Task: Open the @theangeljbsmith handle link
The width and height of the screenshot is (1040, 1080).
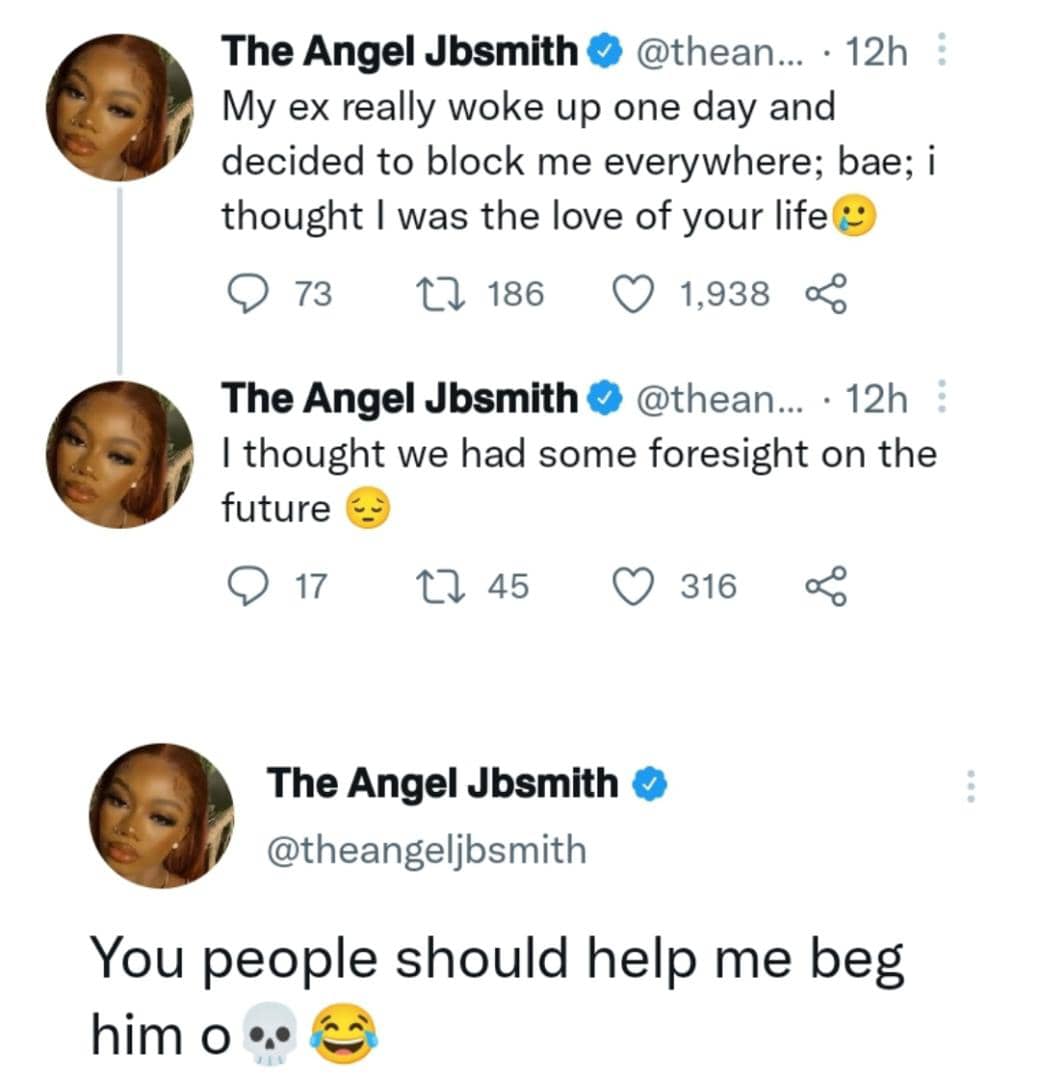Action: 425,849
